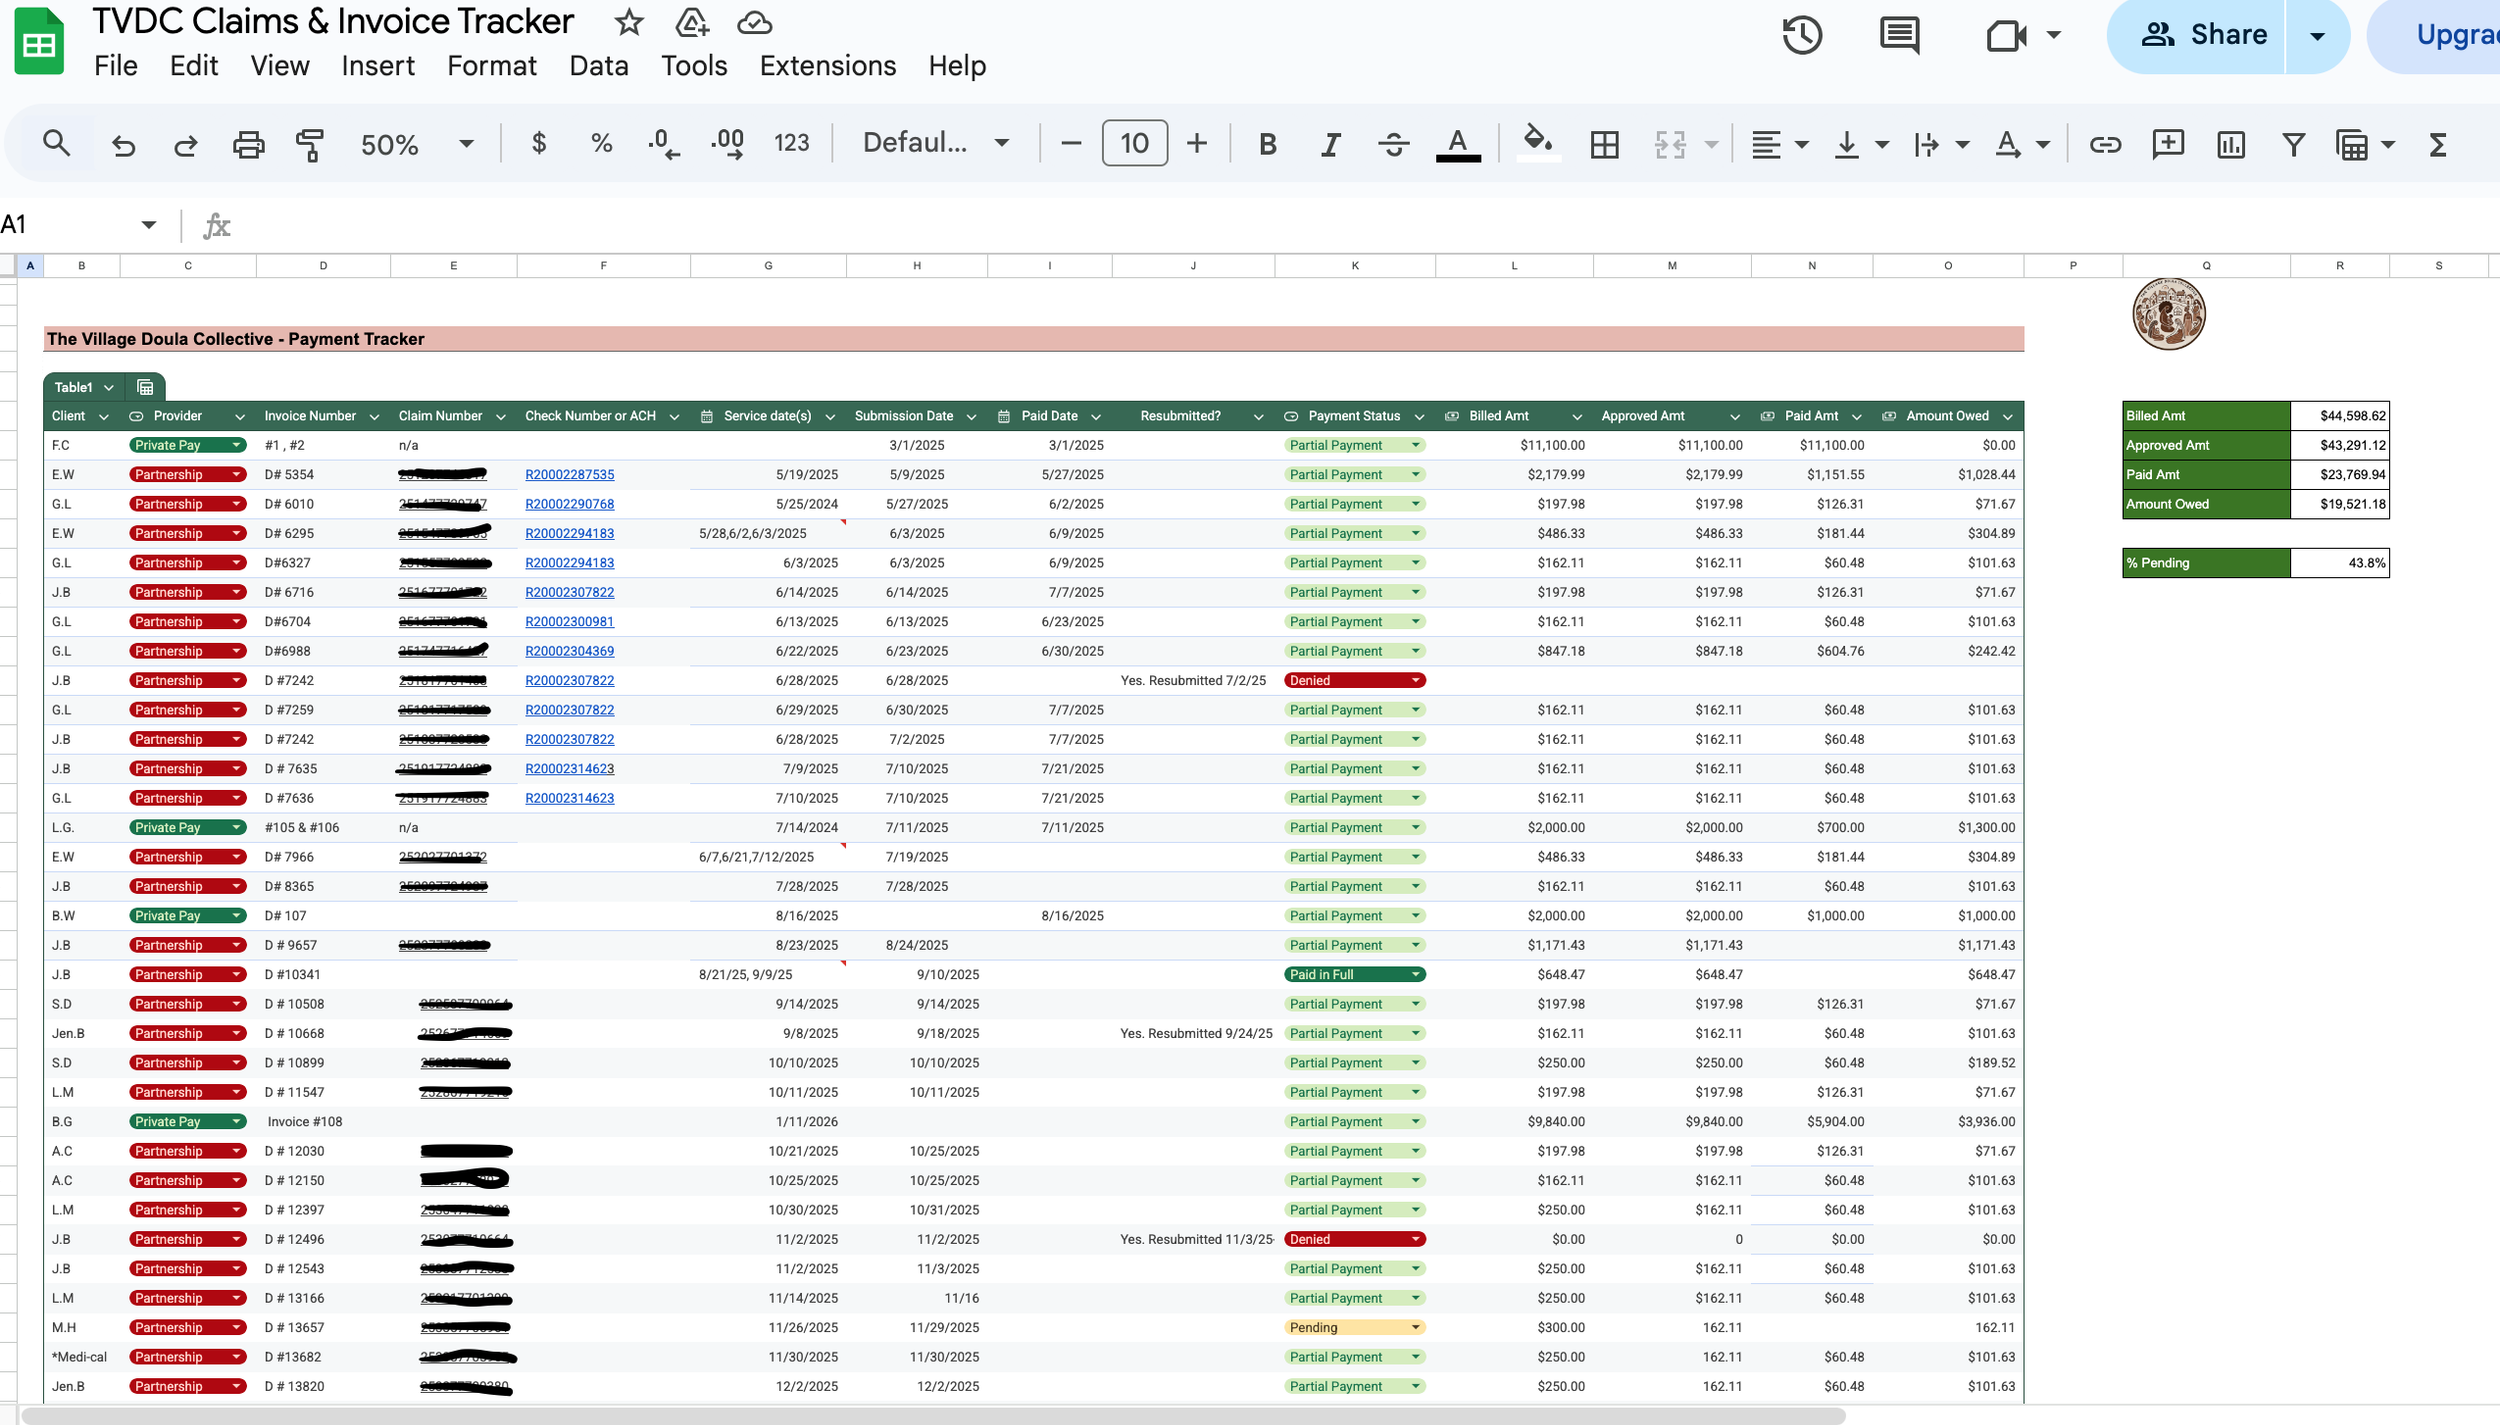Screen dimensions: 2500x1425
Task: Format selection as currency
Action: click(538, 143)
